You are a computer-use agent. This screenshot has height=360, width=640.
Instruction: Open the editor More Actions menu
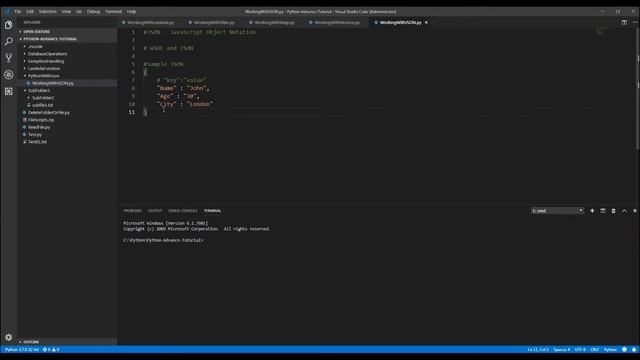pyautogui.click(x=635, y=22)
